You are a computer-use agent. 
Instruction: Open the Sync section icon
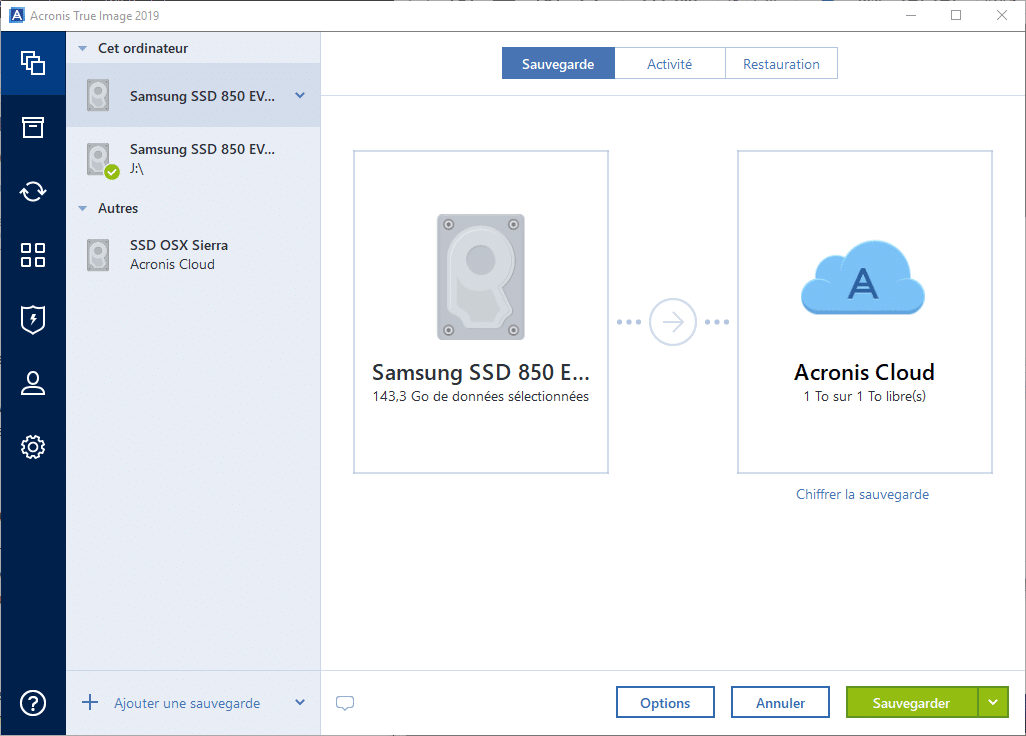click(33, 191)
